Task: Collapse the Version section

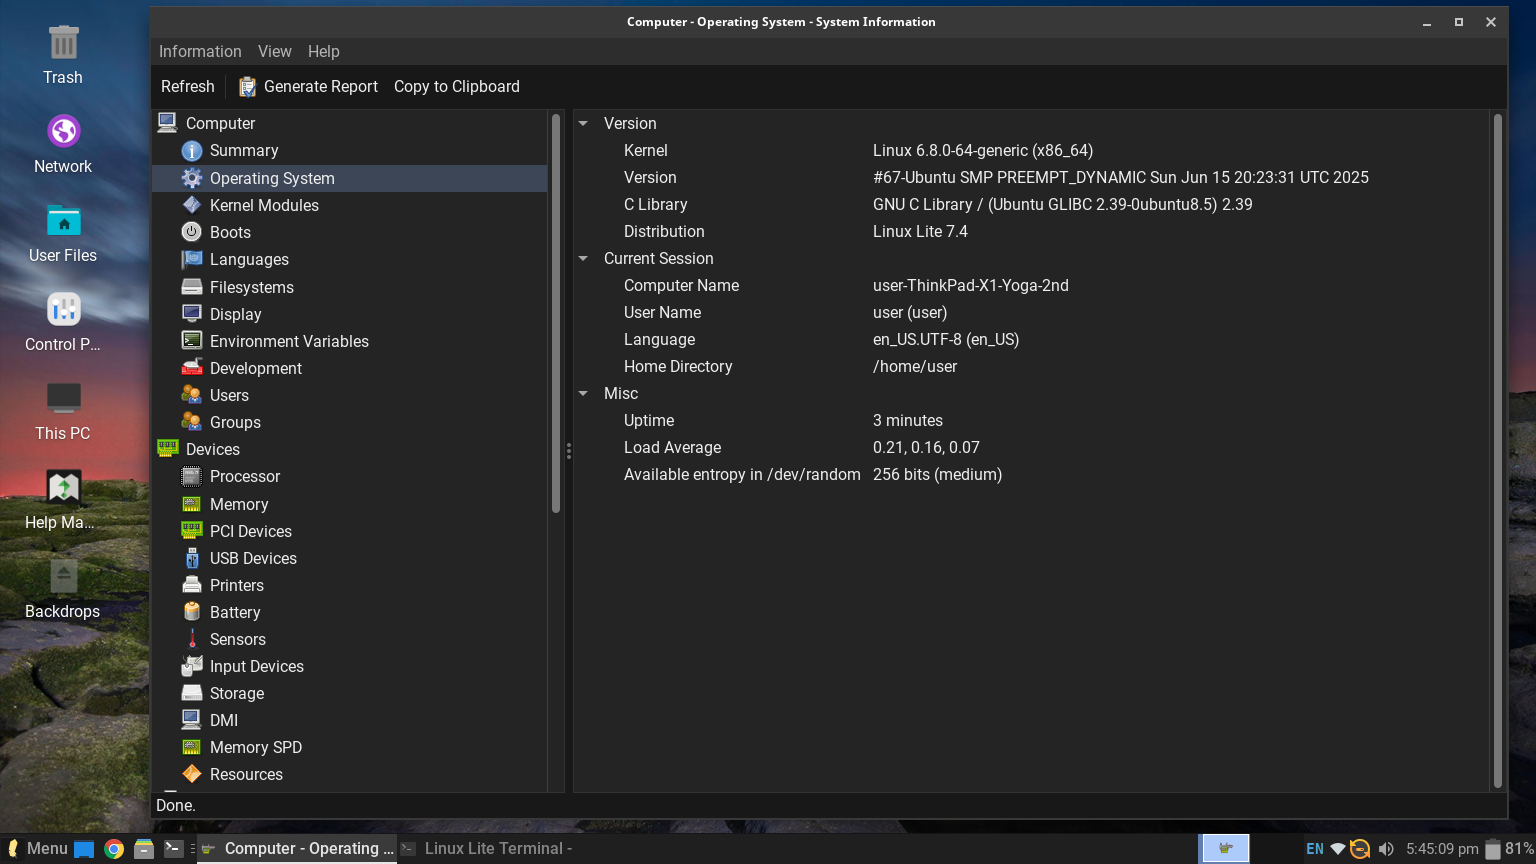Action: (x=583, y=124)
